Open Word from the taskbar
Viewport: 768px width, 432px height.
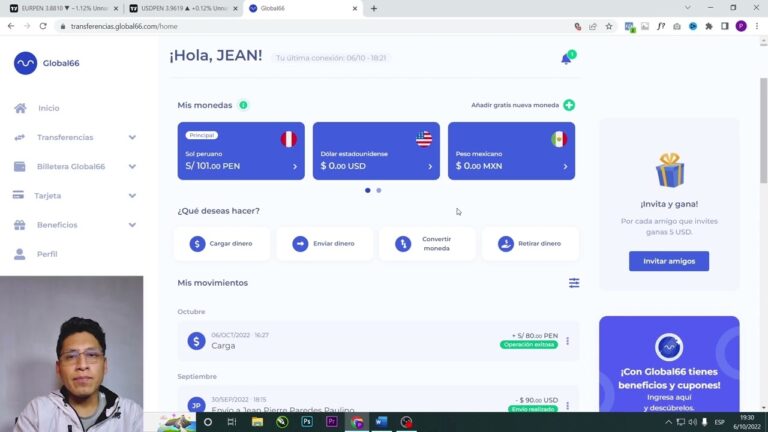coord(382,422)
